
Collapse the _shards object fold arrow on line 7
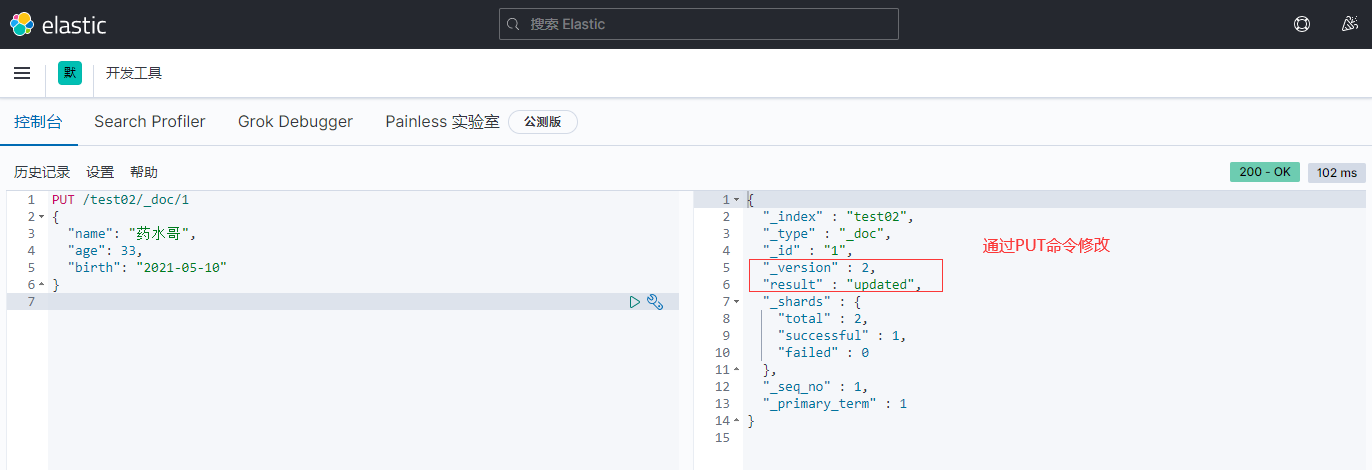(737, 302)
